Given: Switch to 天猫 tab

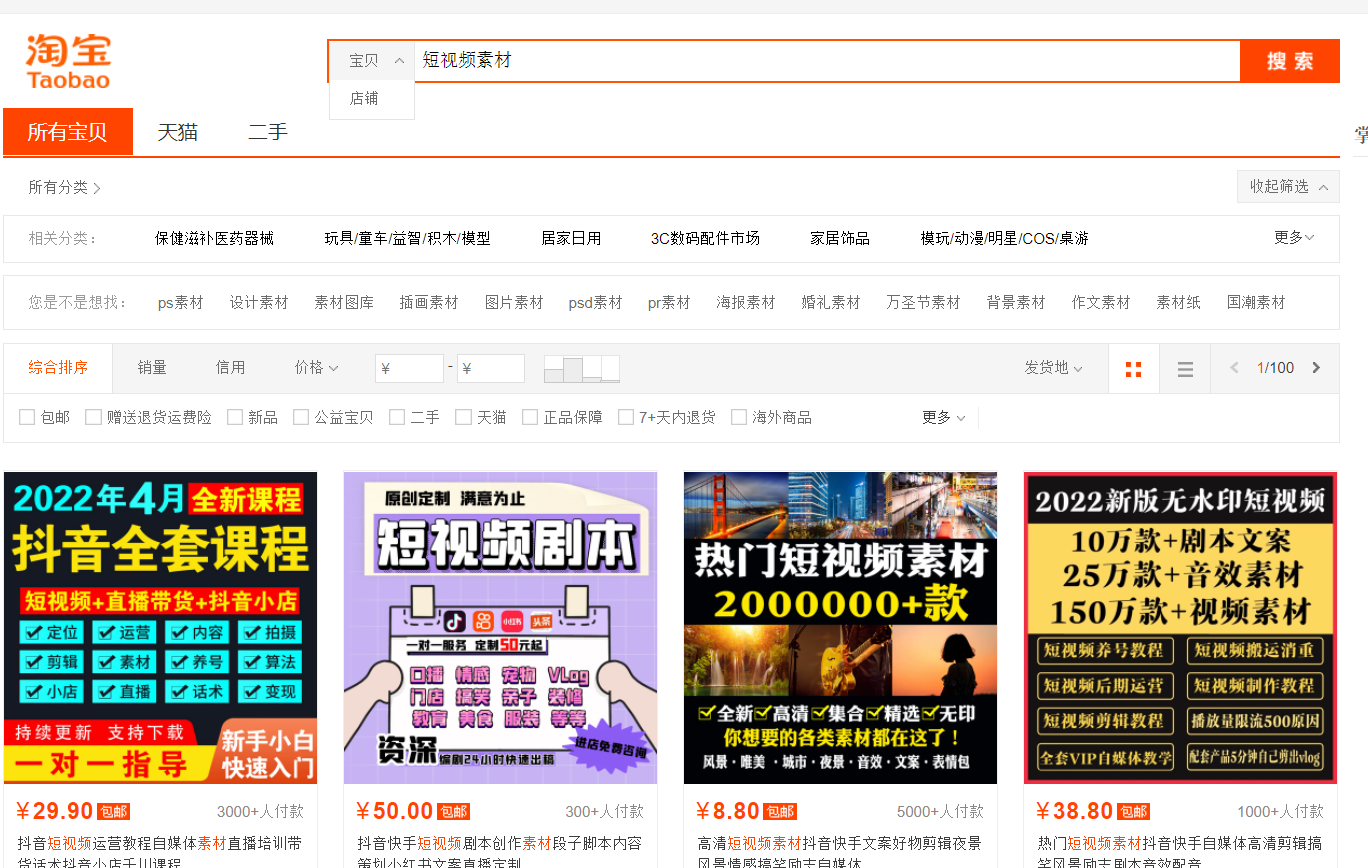Looking at the screenshot, I should pos(178,132).
